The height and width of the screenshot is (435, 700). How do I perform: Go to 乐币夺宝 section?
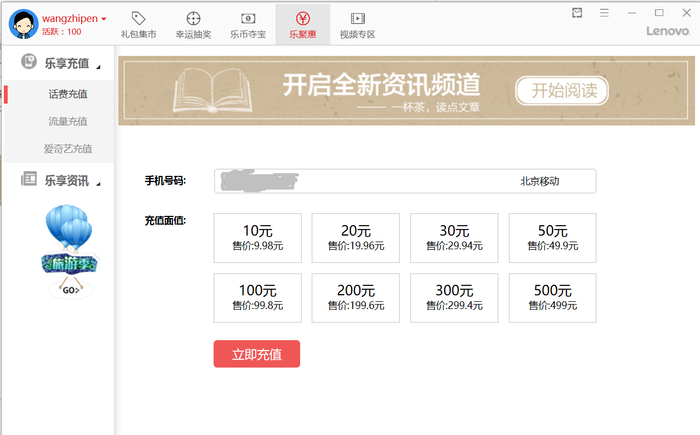tap(248, 24)
